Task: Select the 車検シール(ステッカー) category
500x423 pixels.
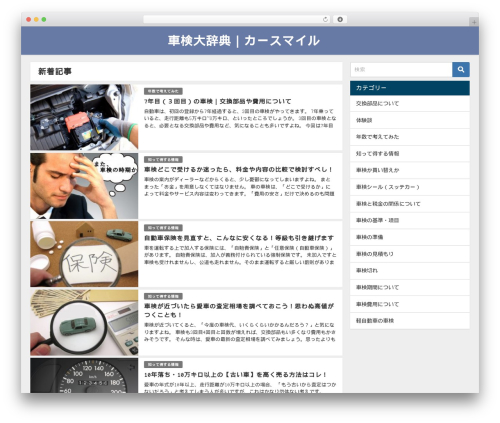Action: click(x=410, y=187)
